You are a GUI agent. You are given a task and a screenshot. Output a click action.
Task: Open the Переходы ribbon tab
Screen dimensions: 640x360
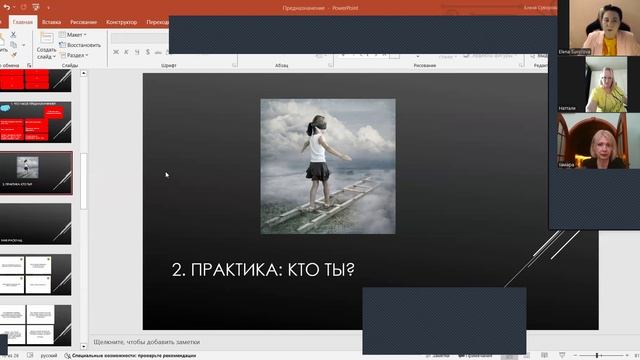coord(158,22)
